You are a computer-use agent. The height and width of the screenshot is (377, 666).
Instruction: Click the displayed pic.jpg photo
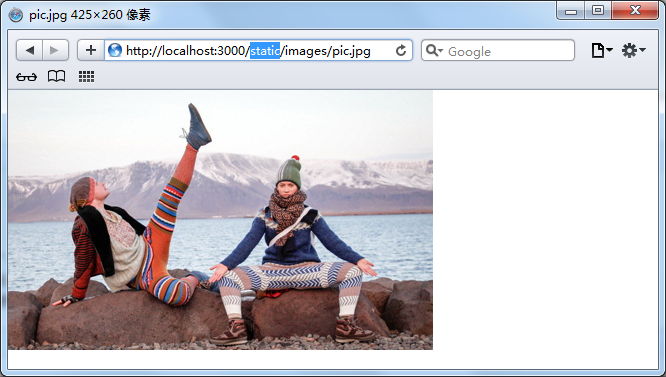[x=220, y=219]
